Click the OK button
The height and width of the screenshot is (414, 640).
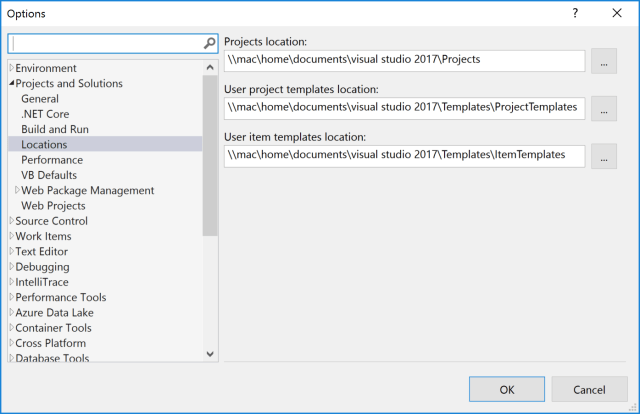507,389
